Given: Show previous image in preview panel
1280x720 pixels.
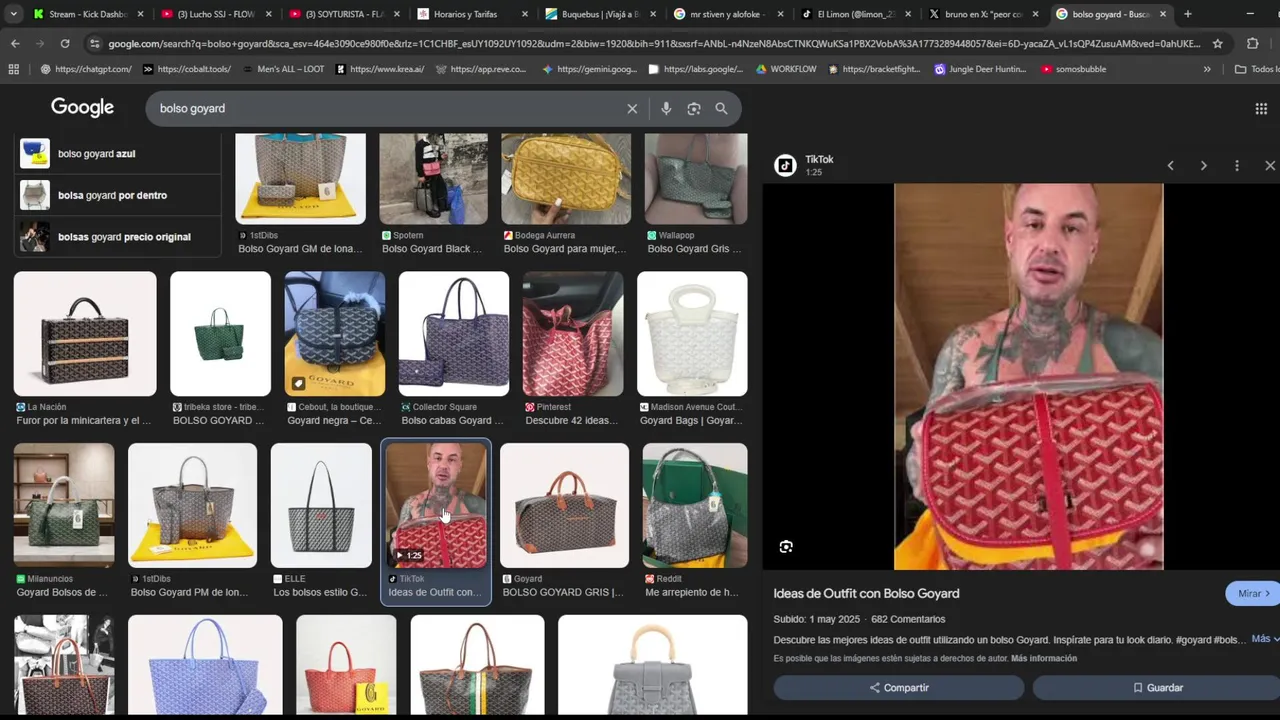Looking at the screenshot, I should (1170, 166).
